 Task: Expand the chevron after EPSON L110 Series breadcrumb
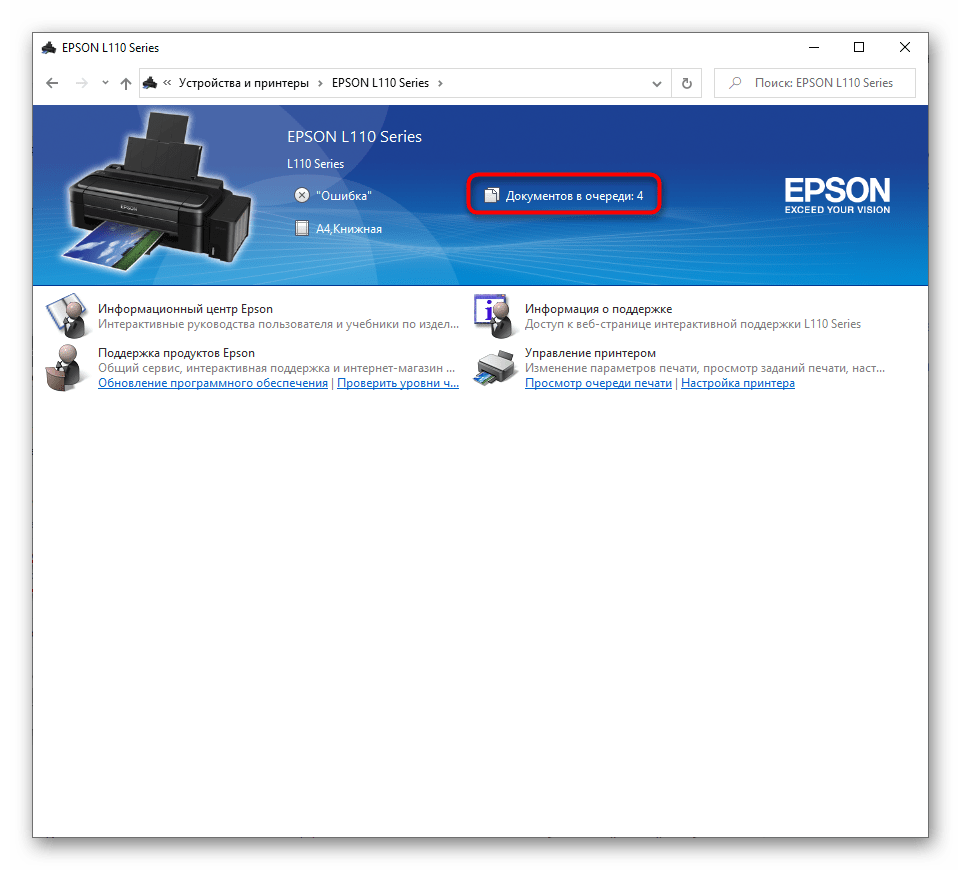tap(441, 83)
